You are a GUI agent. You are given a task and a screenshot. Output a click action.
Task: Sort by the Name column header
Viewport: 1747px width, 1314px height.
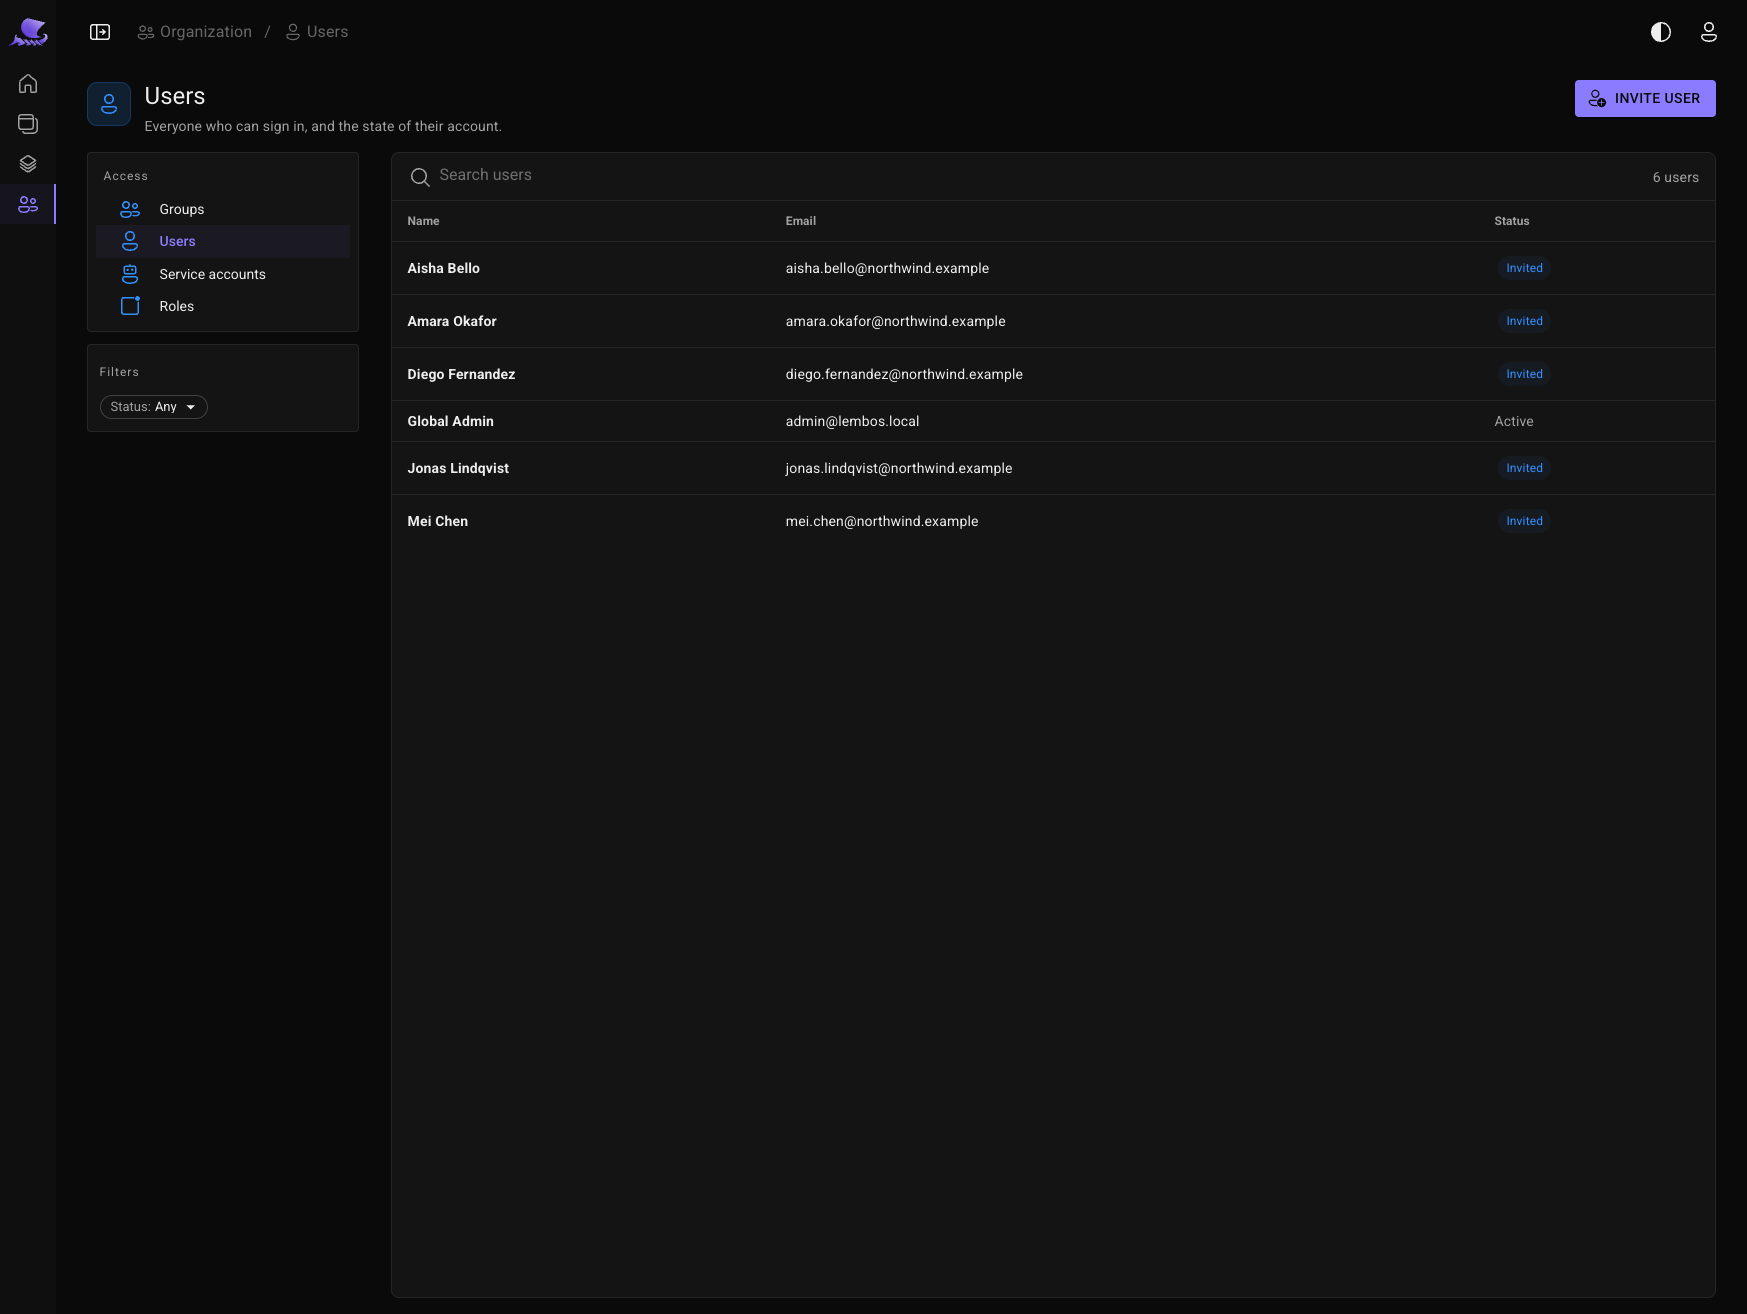pos(423,221)
